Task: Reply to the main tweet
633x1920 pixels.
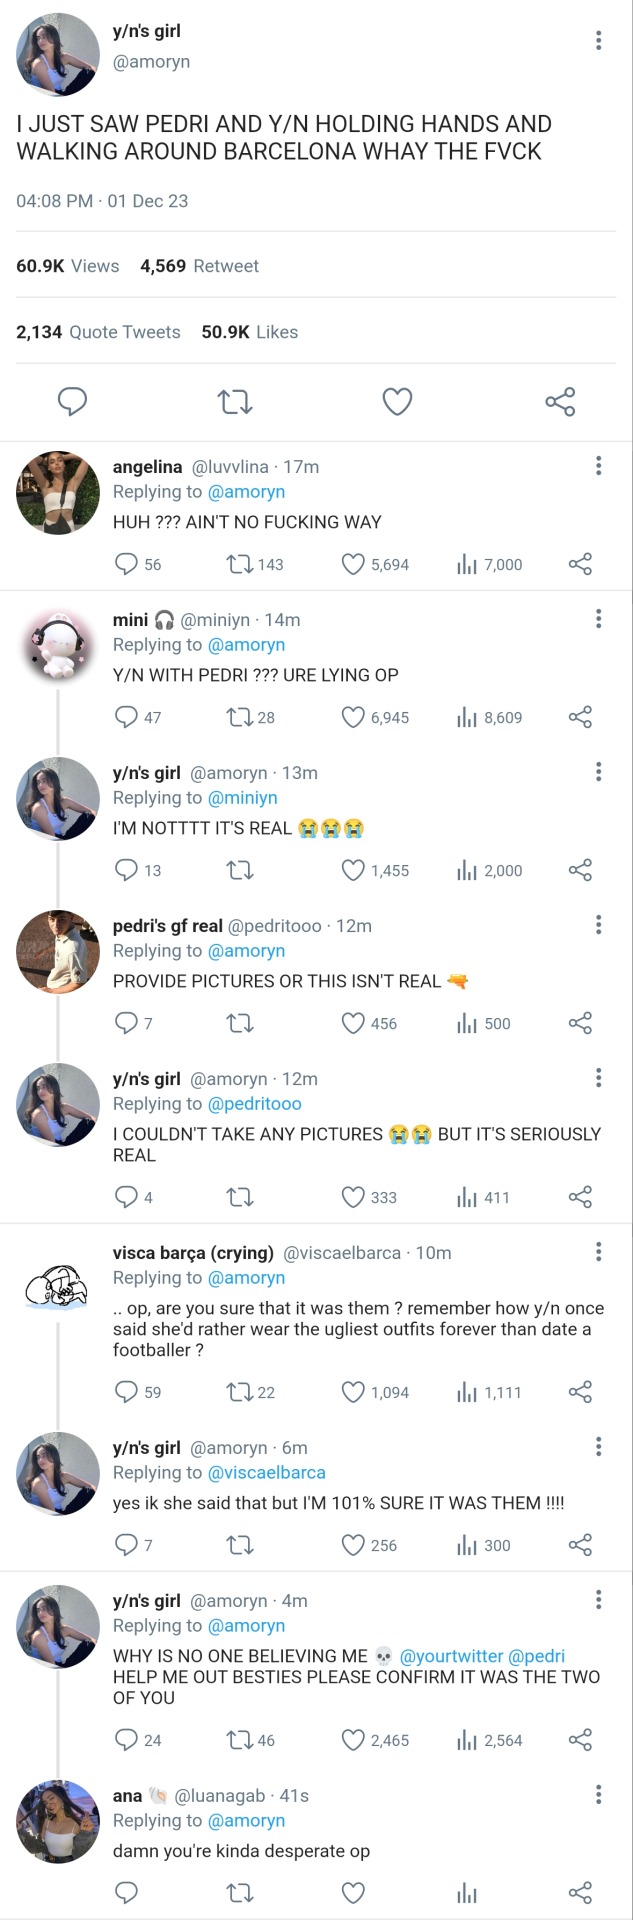Action: click(72, 402)
